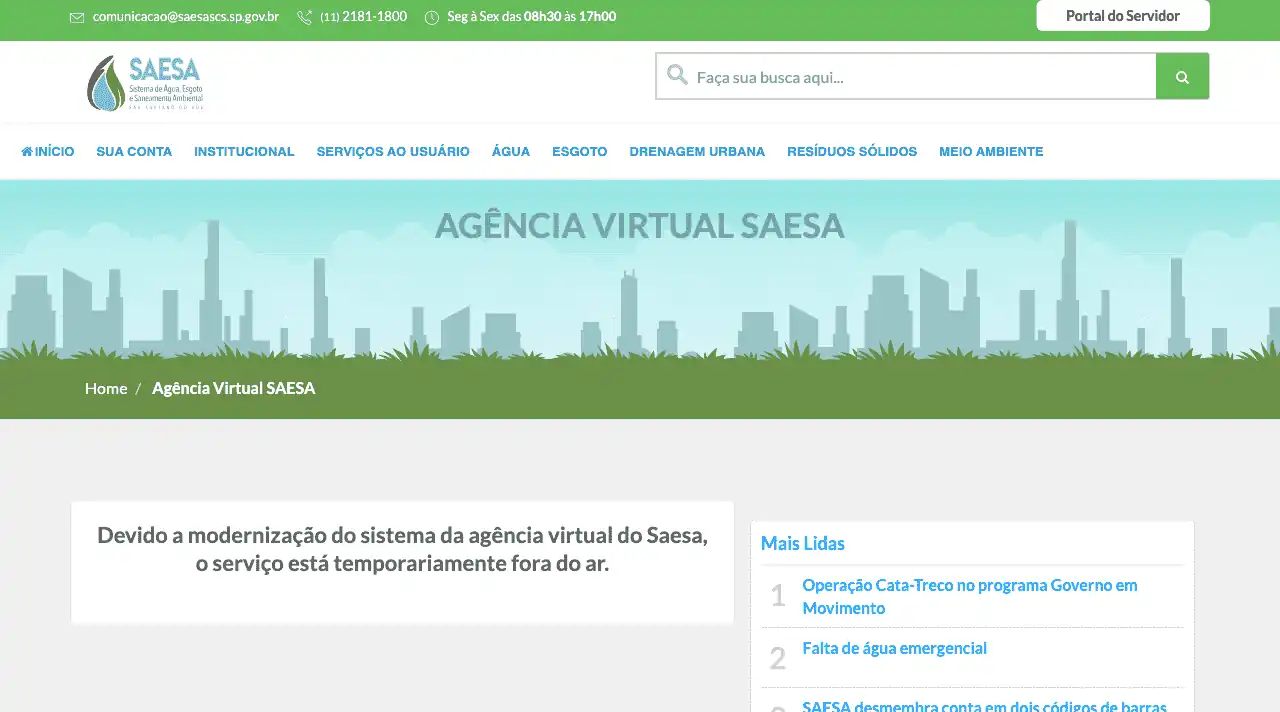1280x712 pixels.
Task: Read the Operação Cata-Treco article
Action: 969,596
